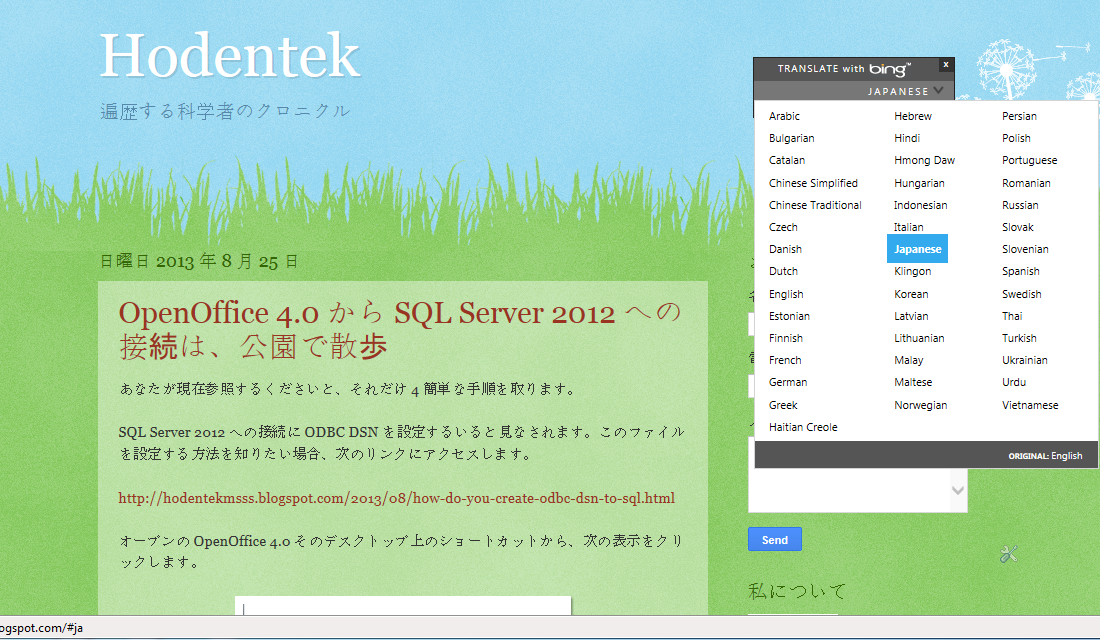Open the hodentekmsss ODBC DSN link
The image size is (1100, 640).
pyautogui.click(x=396, y=498)
